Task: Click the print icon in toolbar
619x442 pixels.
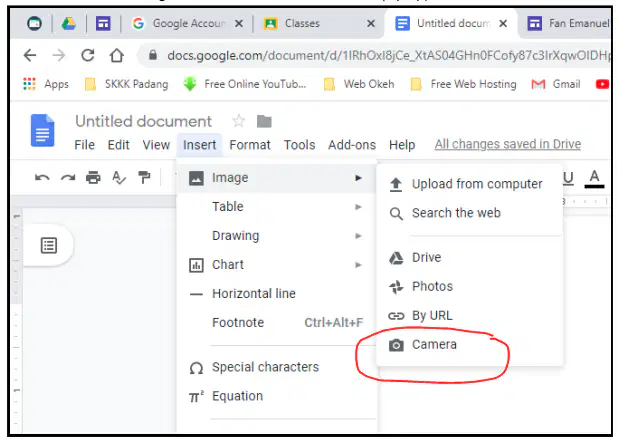Action: click(93, 178)
